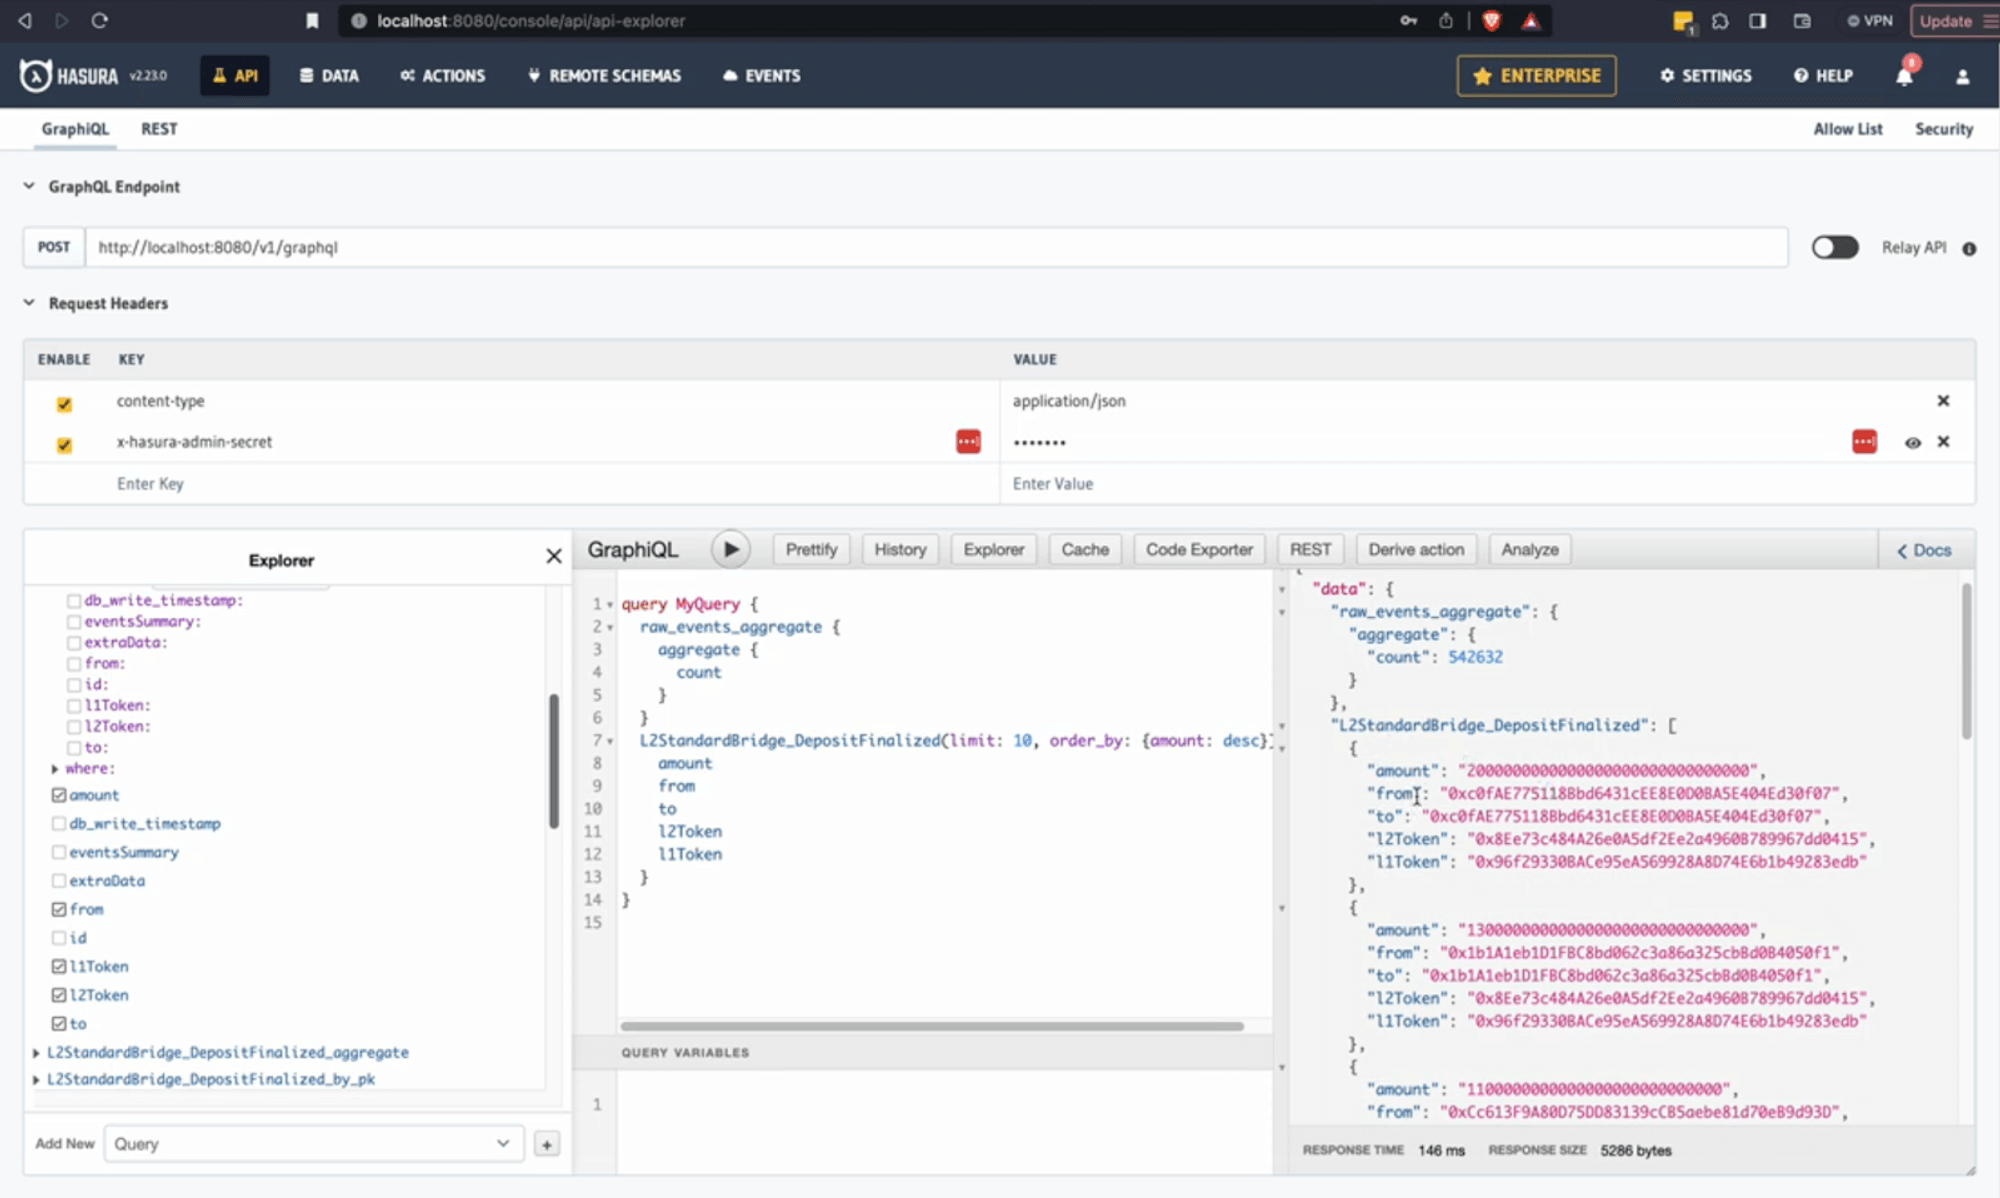Enable the db_write_timestamp field checkbox
Image resolution: width=2000 pixels, height=1198 pixels.
click(59, 823)
